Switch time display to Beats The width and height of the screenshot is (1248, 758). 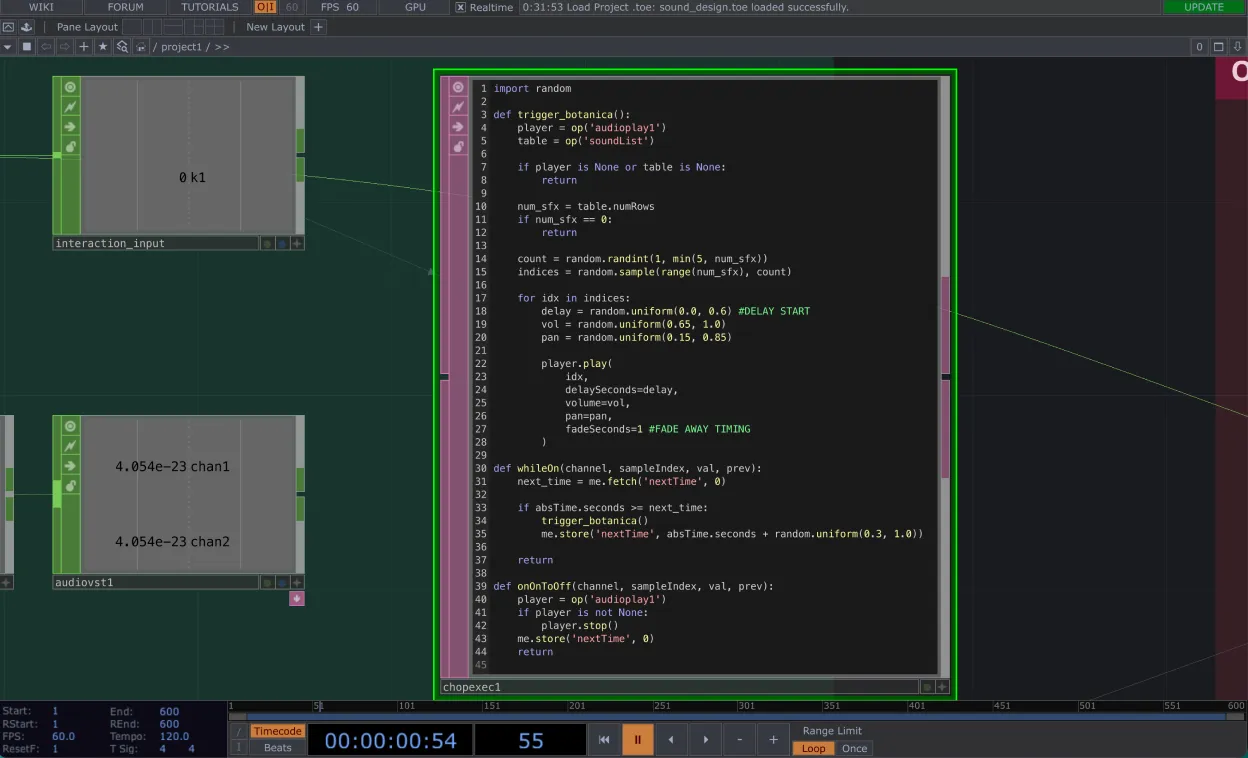[277, 747]
